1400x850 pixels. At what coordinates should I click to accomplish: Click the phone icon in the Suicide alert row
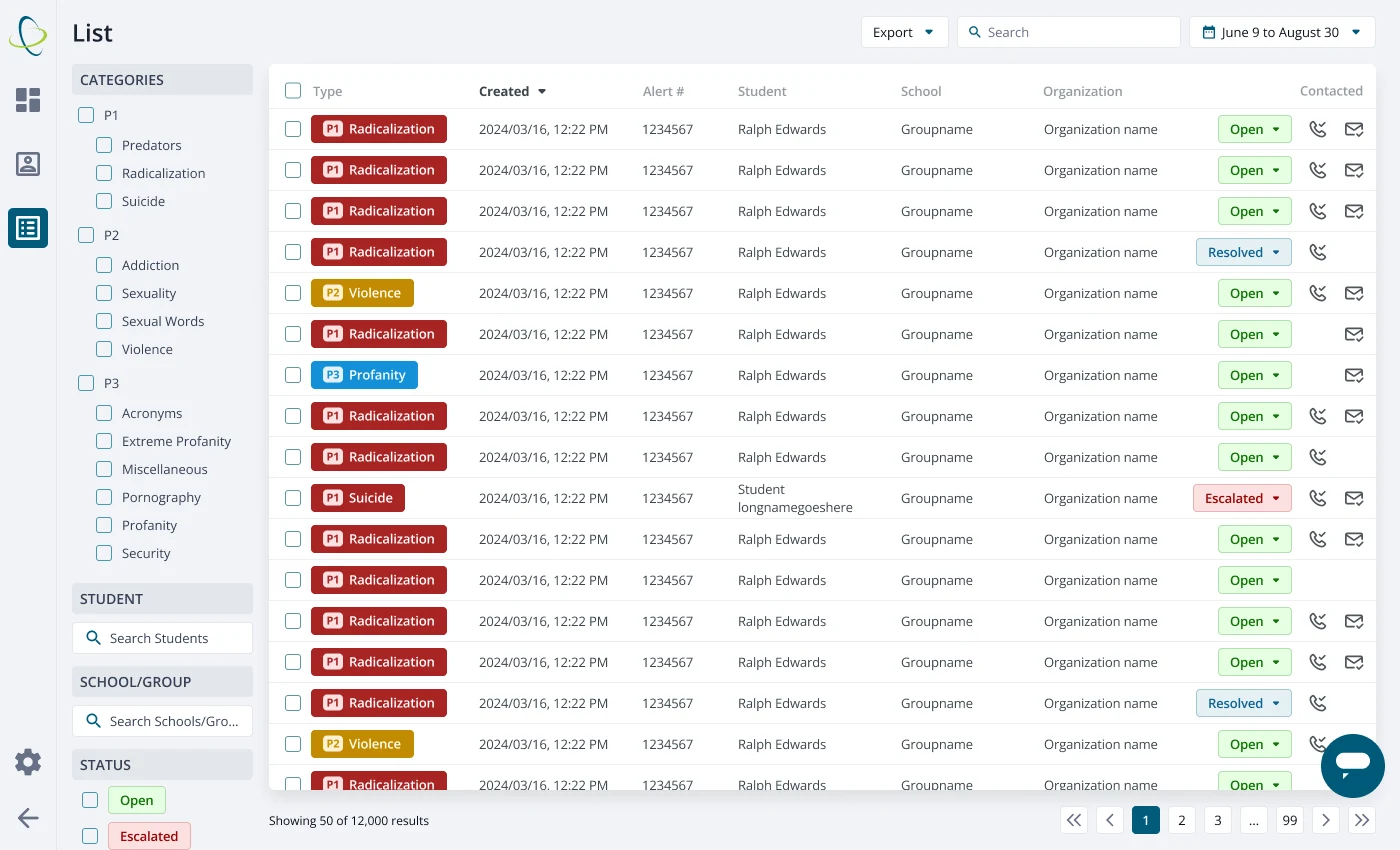tap(1318, 498)
